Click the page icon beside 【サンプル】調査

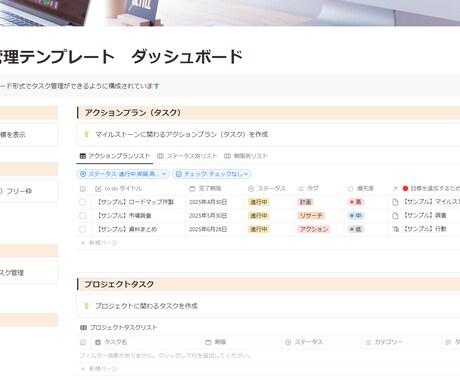pyautogui.click(x=395, y=215)
